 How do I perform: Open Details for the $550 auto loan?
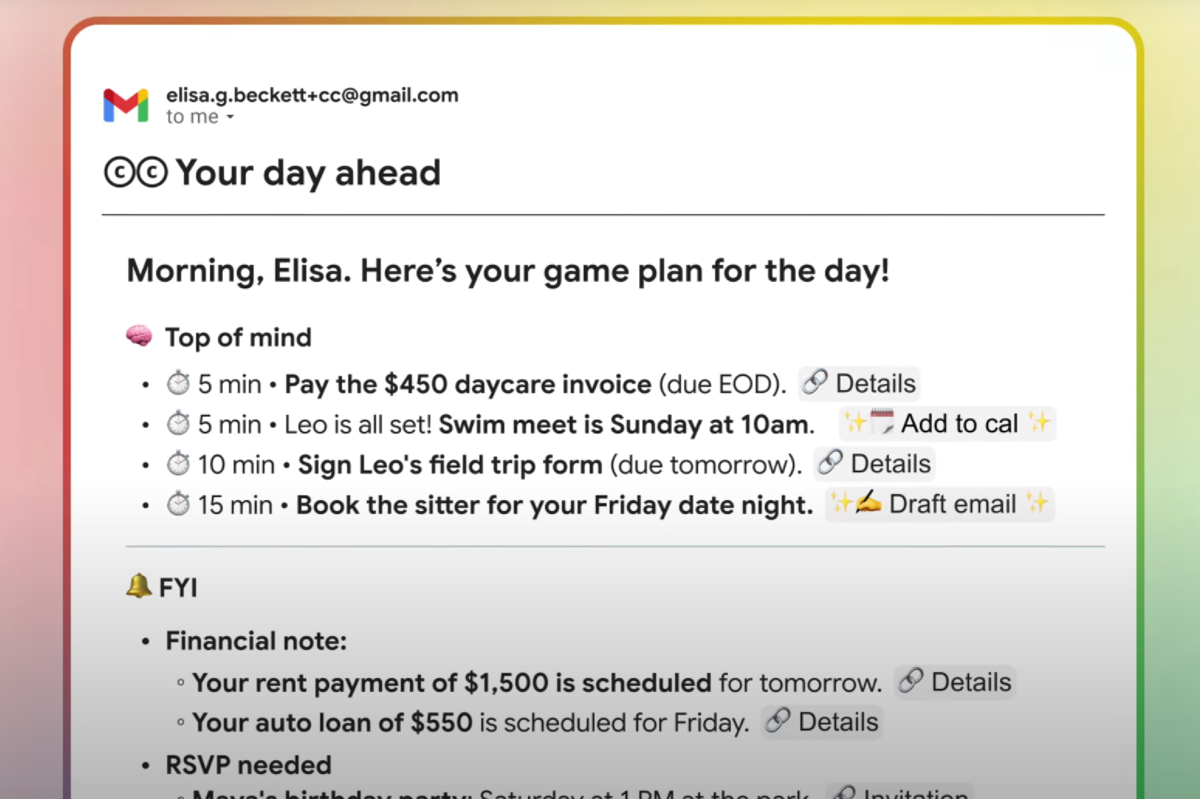point(822,723)
